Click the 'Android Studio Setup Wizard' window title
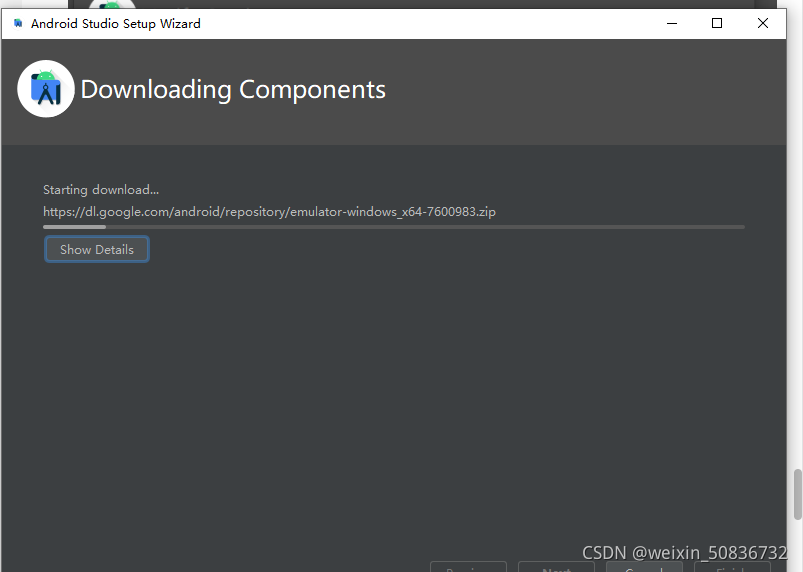Image resolution: width=803 pixels, height=572 pixels. [x=116, y=24]
